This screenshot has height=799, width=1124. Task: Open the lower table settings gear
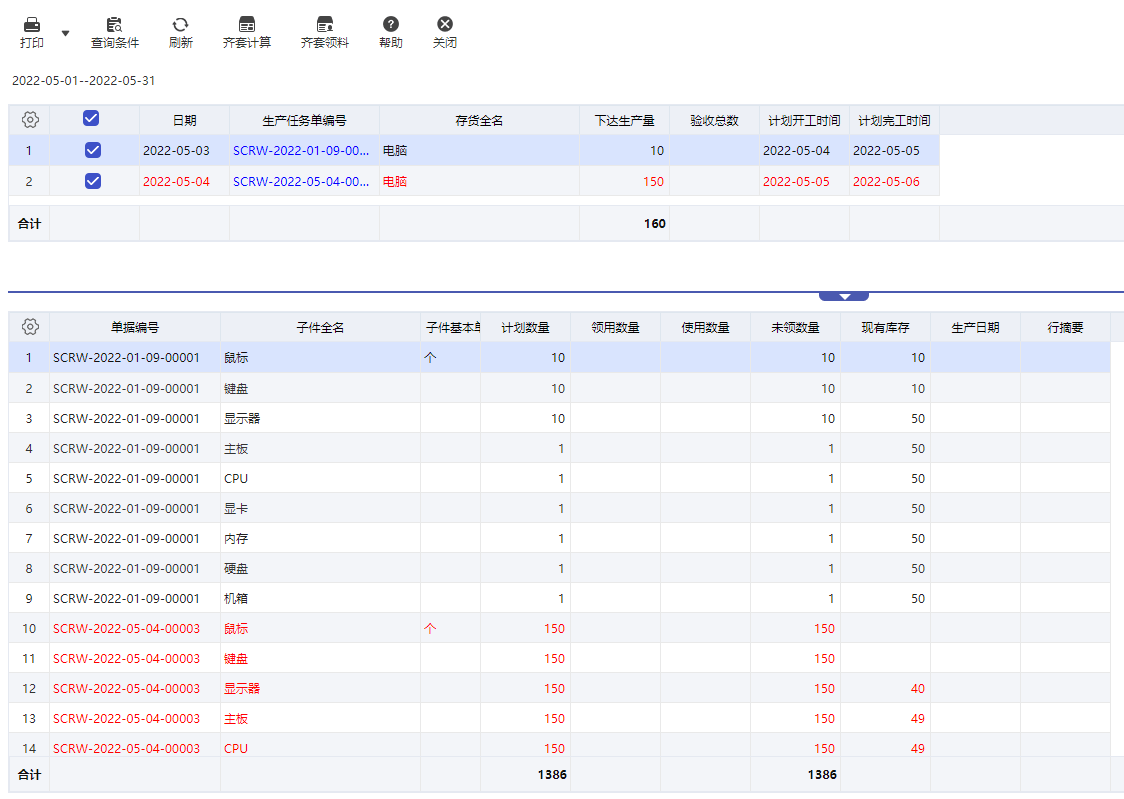[30, 327]
